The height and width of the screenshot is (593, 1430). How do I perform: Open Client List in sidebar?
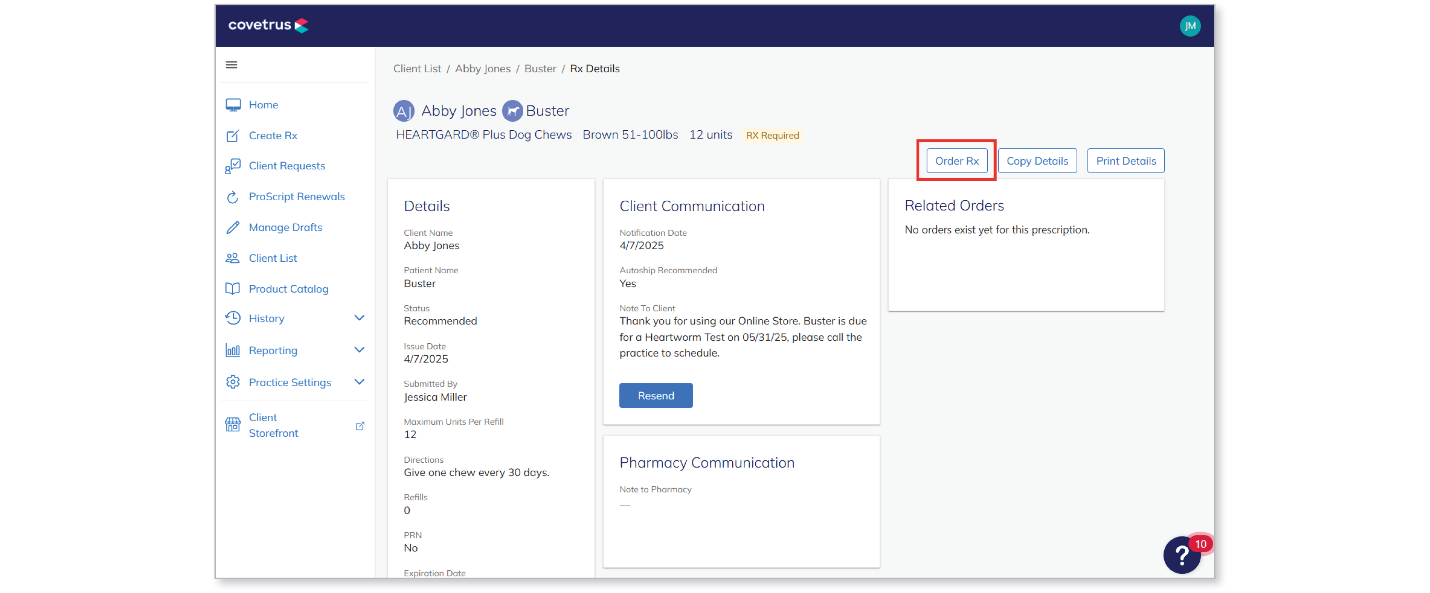(273, 258)
